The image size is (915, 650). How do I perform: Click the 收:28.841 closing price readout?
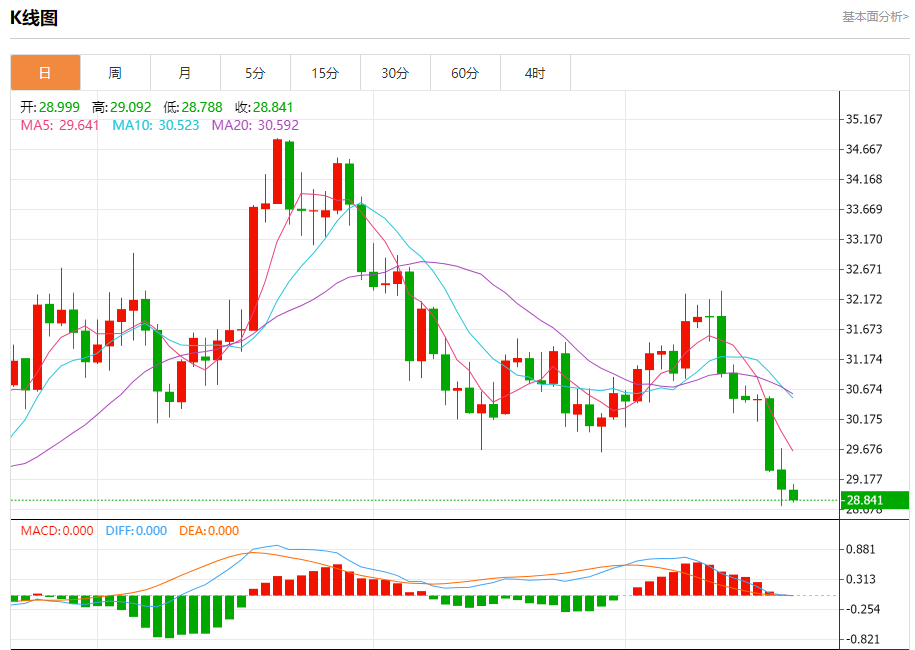point(264,107)
